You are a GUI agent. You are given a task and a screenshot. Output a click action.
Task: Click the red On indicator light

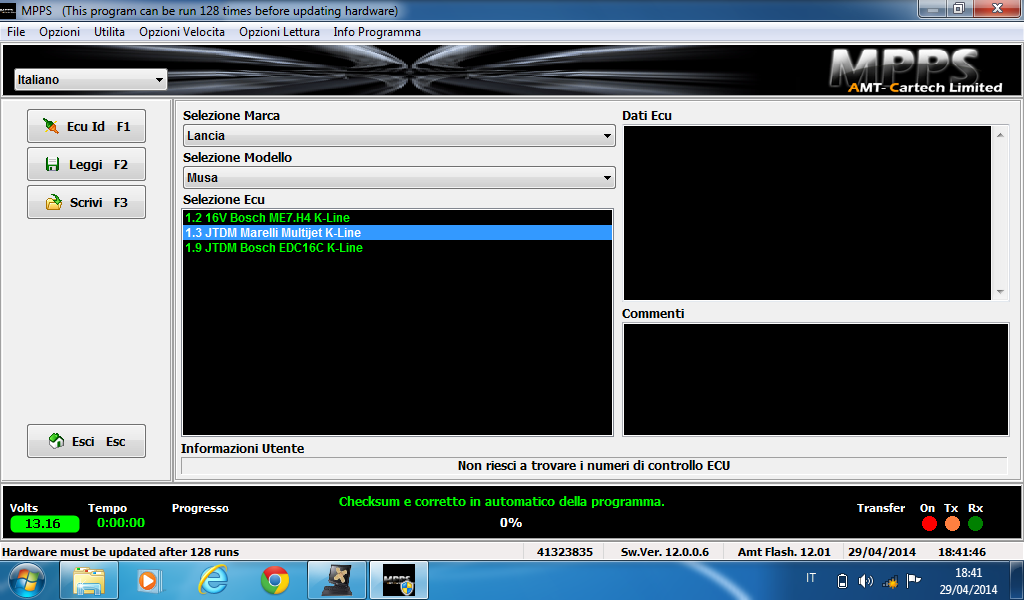point(929,524)
